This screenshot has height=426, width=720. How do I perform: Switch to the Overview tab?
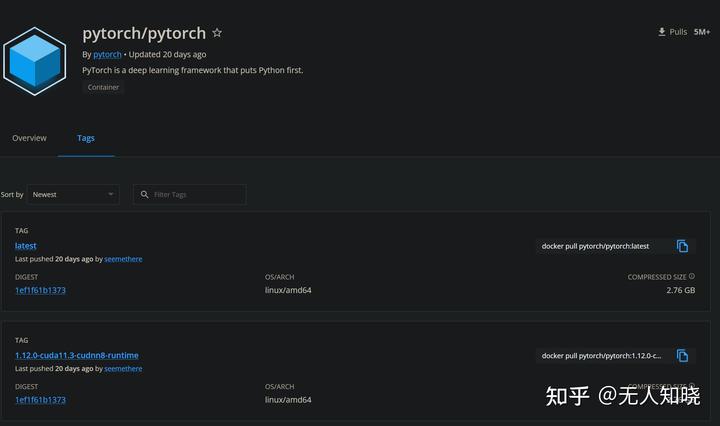pos(29,138)
